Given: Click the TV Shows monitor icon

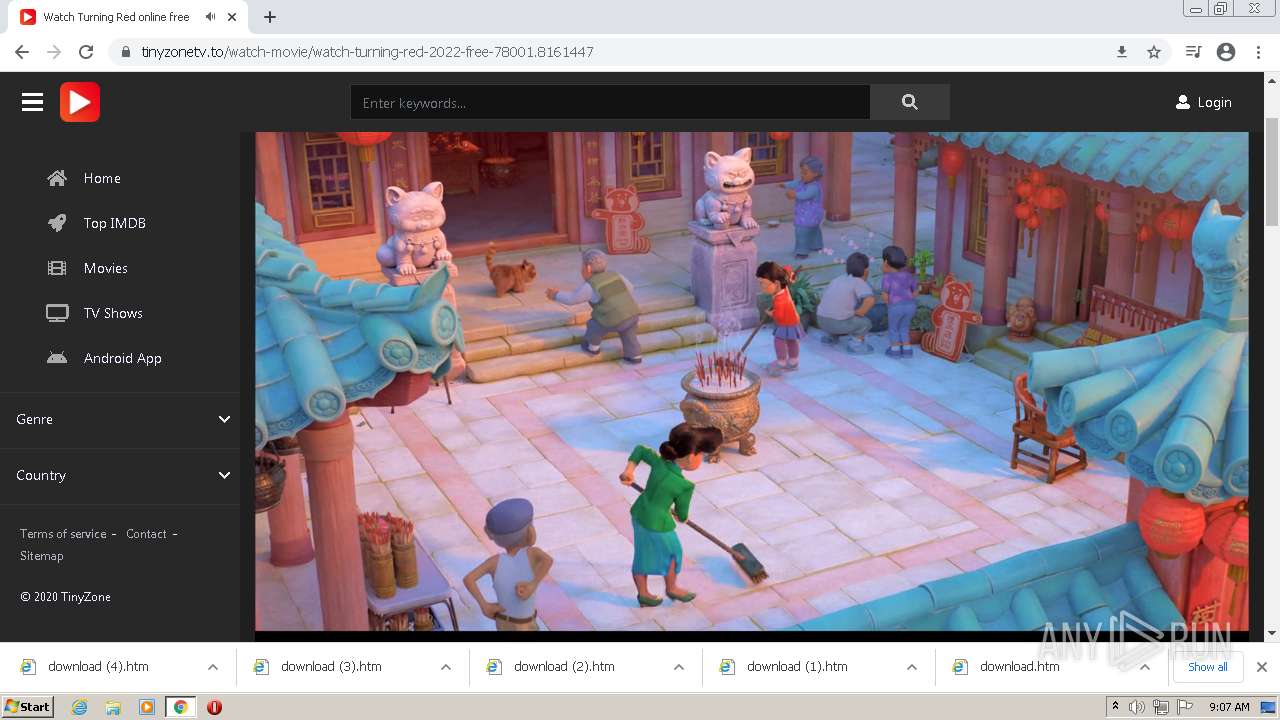Looking at the screenshot, I should [57, 313].
